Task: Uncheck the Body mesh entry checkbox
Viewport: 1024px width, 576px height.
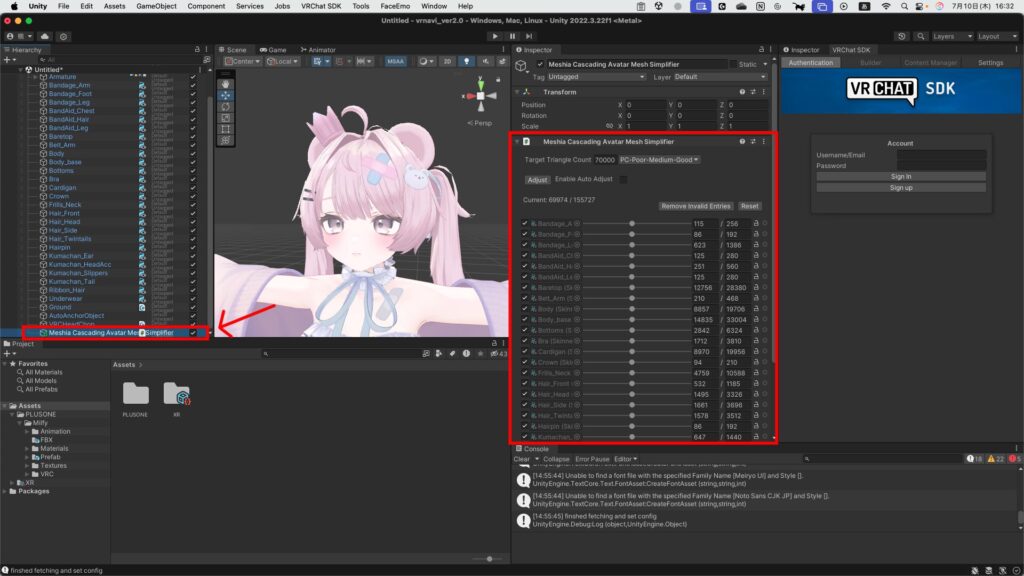Action: click(524, 309)
